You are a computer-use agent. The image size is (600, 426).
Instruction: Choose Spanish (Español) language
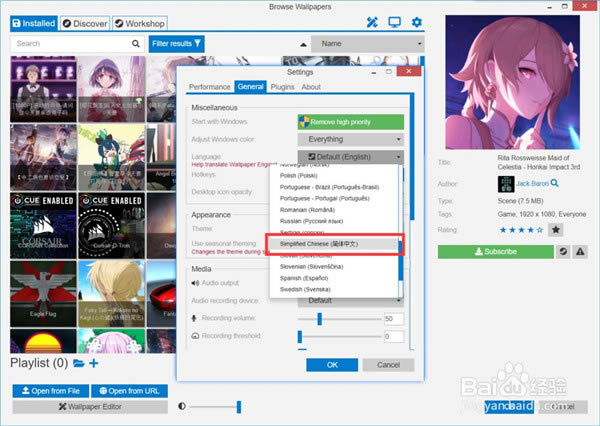(334, 278)
